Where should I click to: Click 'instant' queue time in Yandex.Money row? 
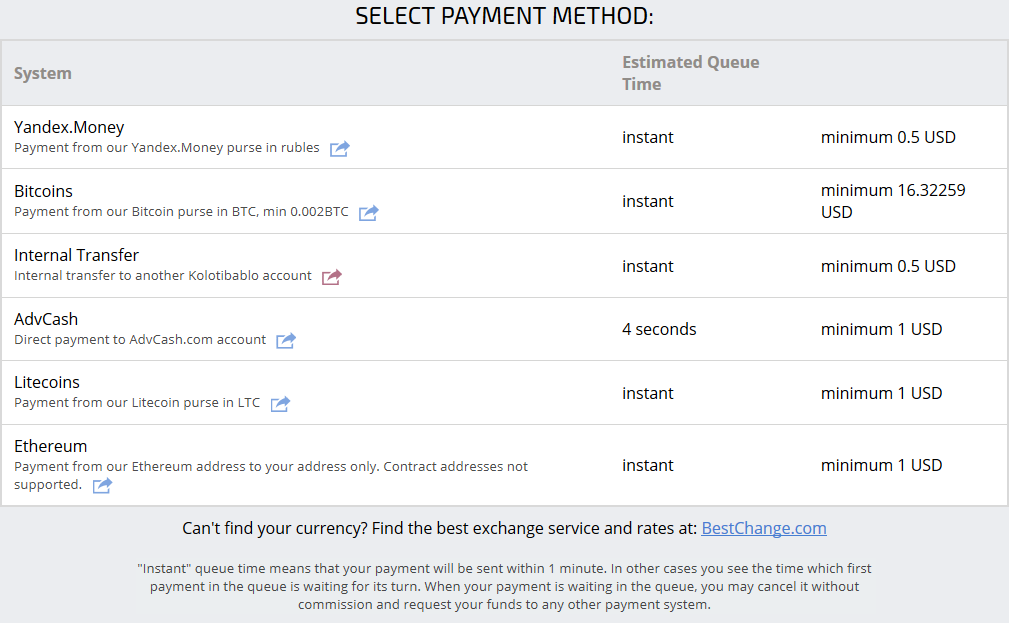[647, 137]
